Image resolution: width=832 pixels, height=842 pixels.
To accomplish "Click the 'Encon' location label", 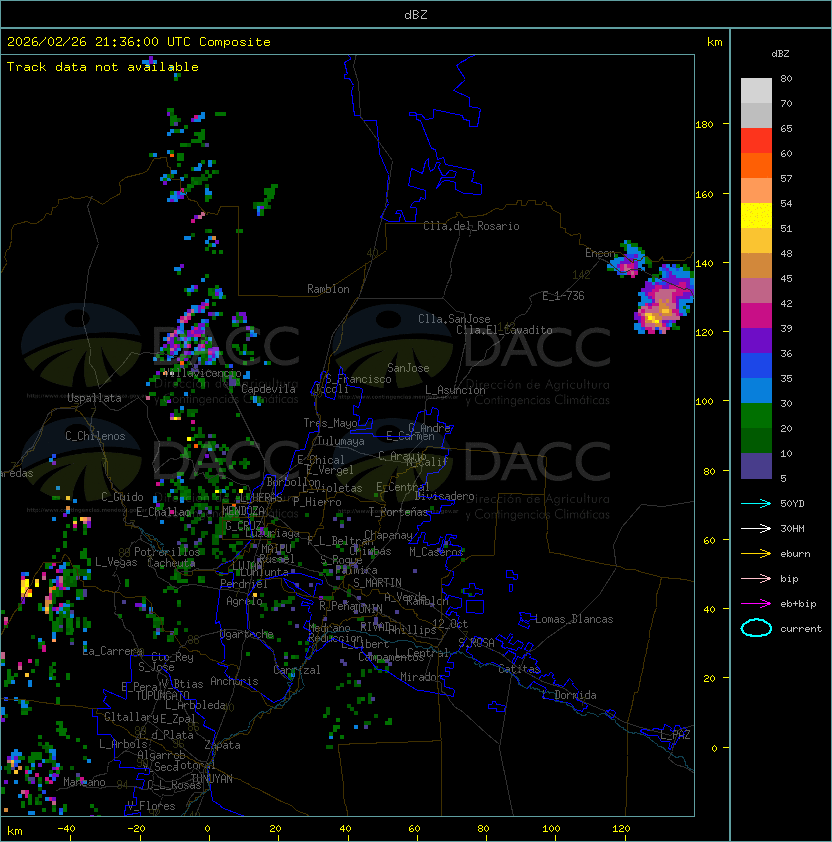I will pos(600,253).
